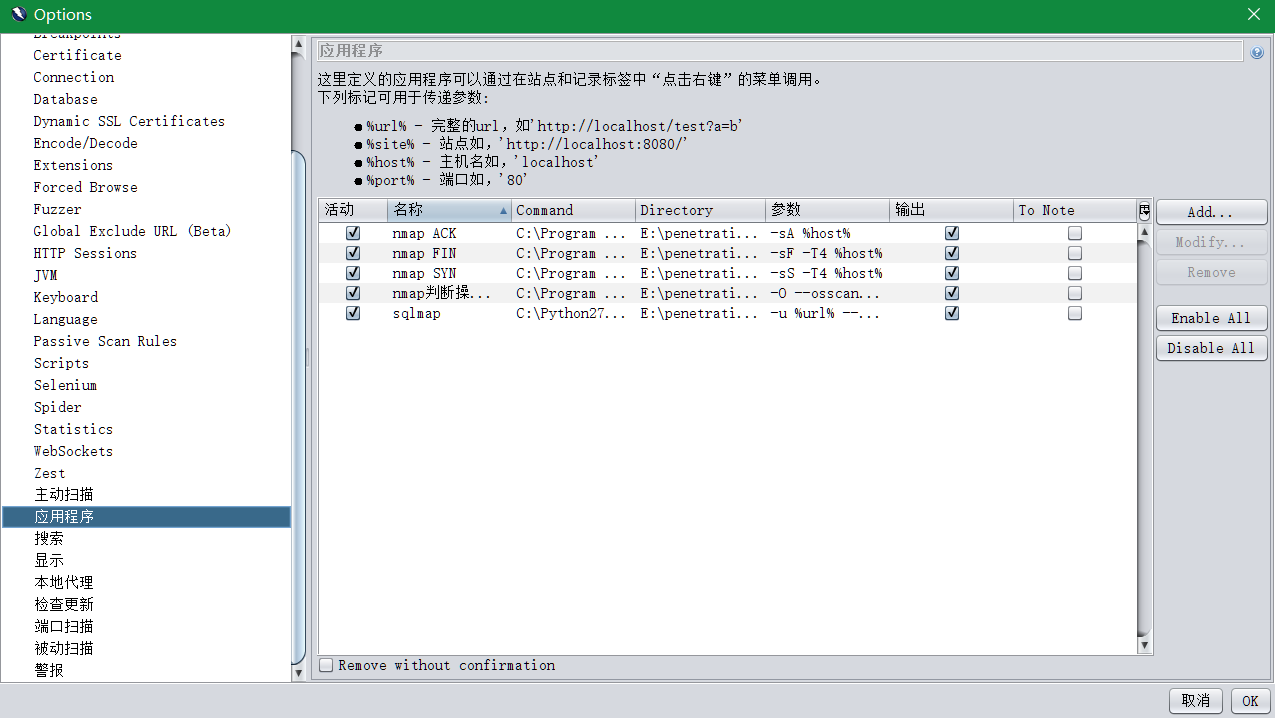
Task: Enable Remove without confirmation checkbox
Action: [326, 665]
